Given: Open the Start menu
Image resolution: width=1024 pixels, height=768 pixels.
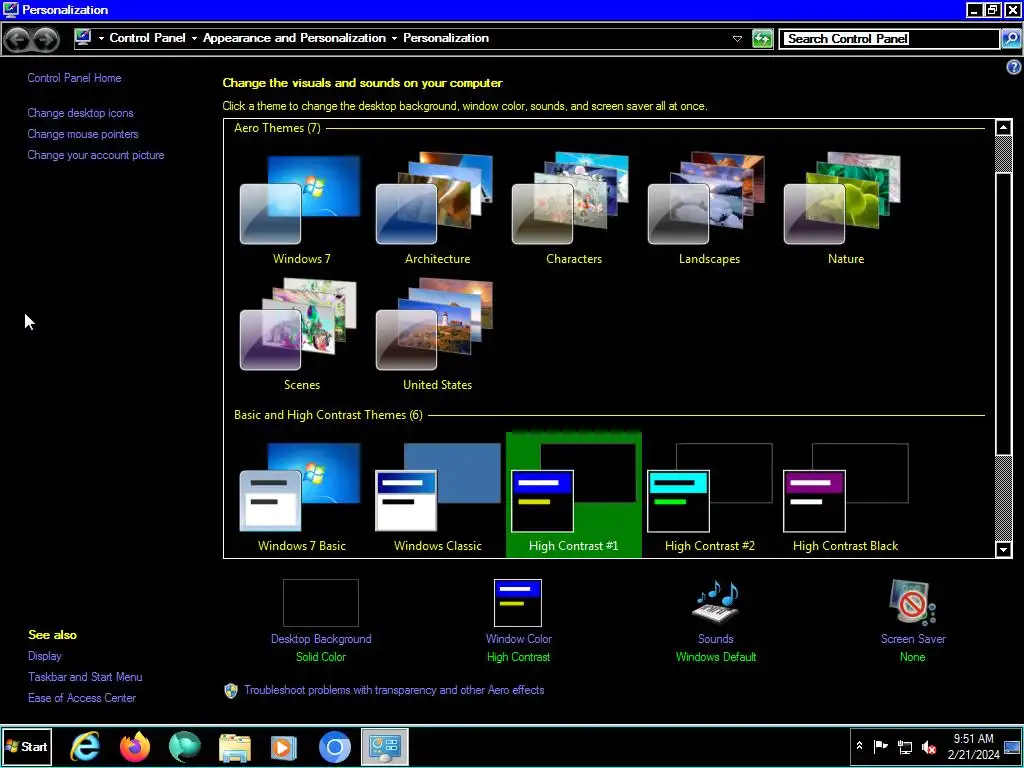Looking at the screenshot, I should tap(27, 746).
